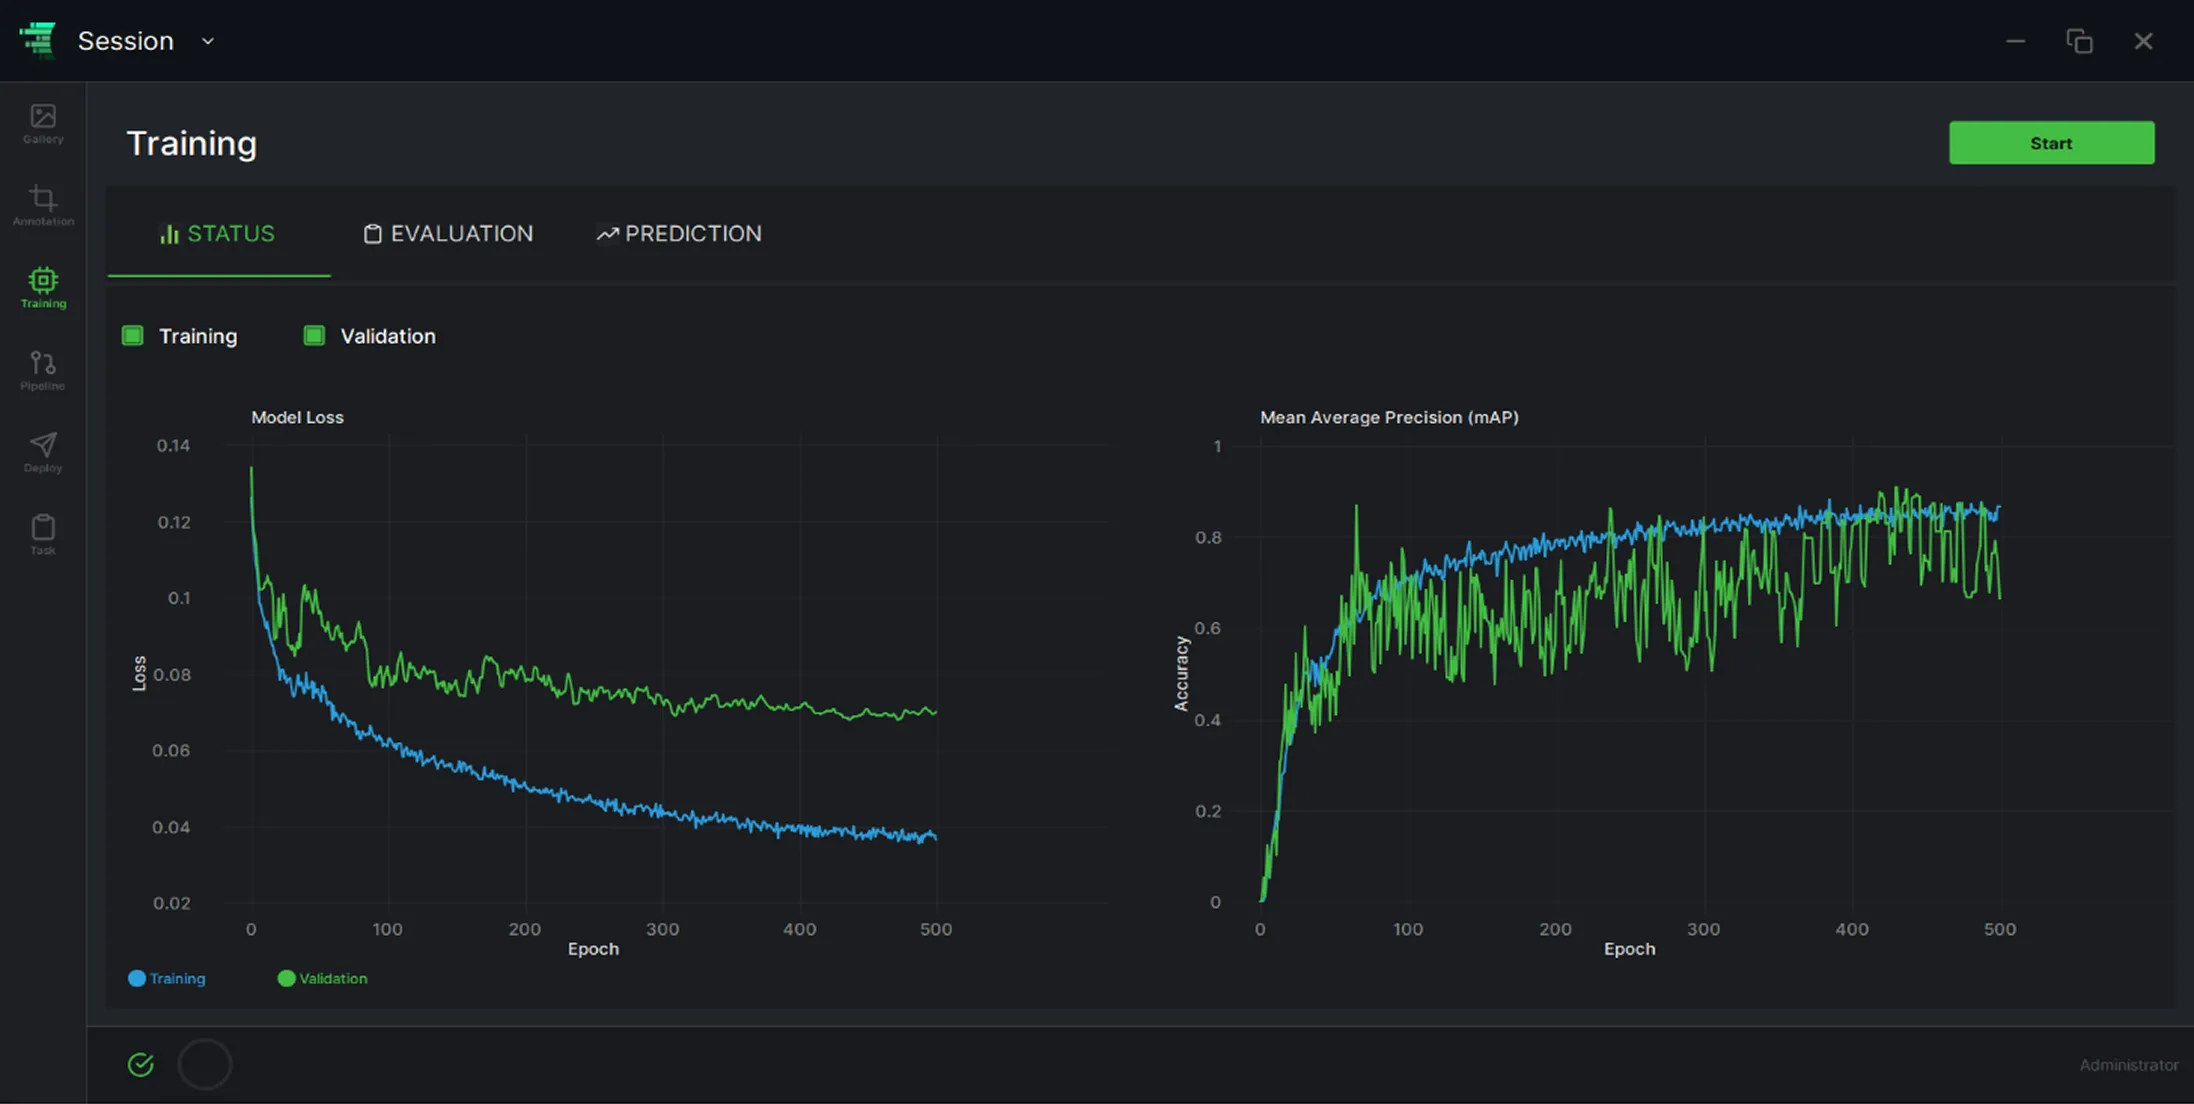Open the Deploy paper plane icon
The width and height of the screenshot is (2194, 1104).
coord(43,452)
